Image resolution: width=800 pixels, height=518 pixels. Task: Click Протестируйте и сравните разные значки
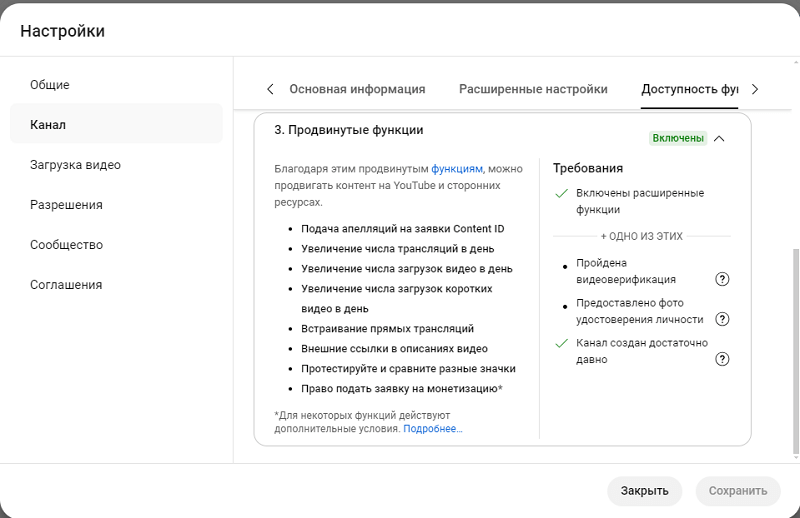pyautogui.click(x=408, y=368)
